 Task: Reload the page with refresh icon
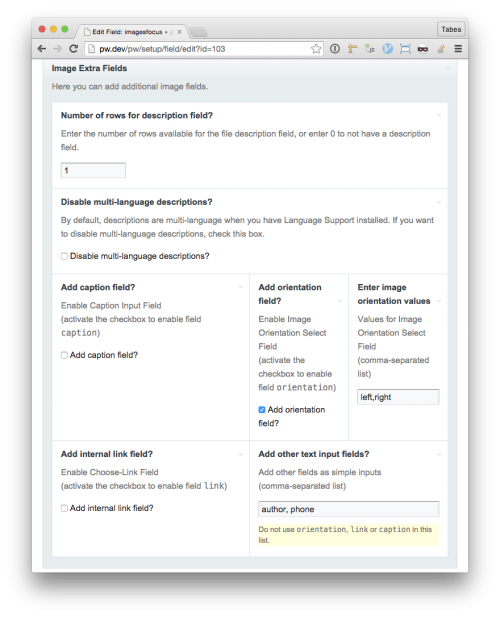(73, 49)
